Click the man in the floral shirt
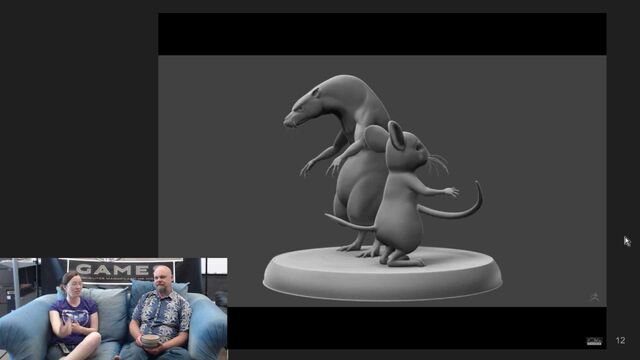The image size is (640, 360). (161, 314)
